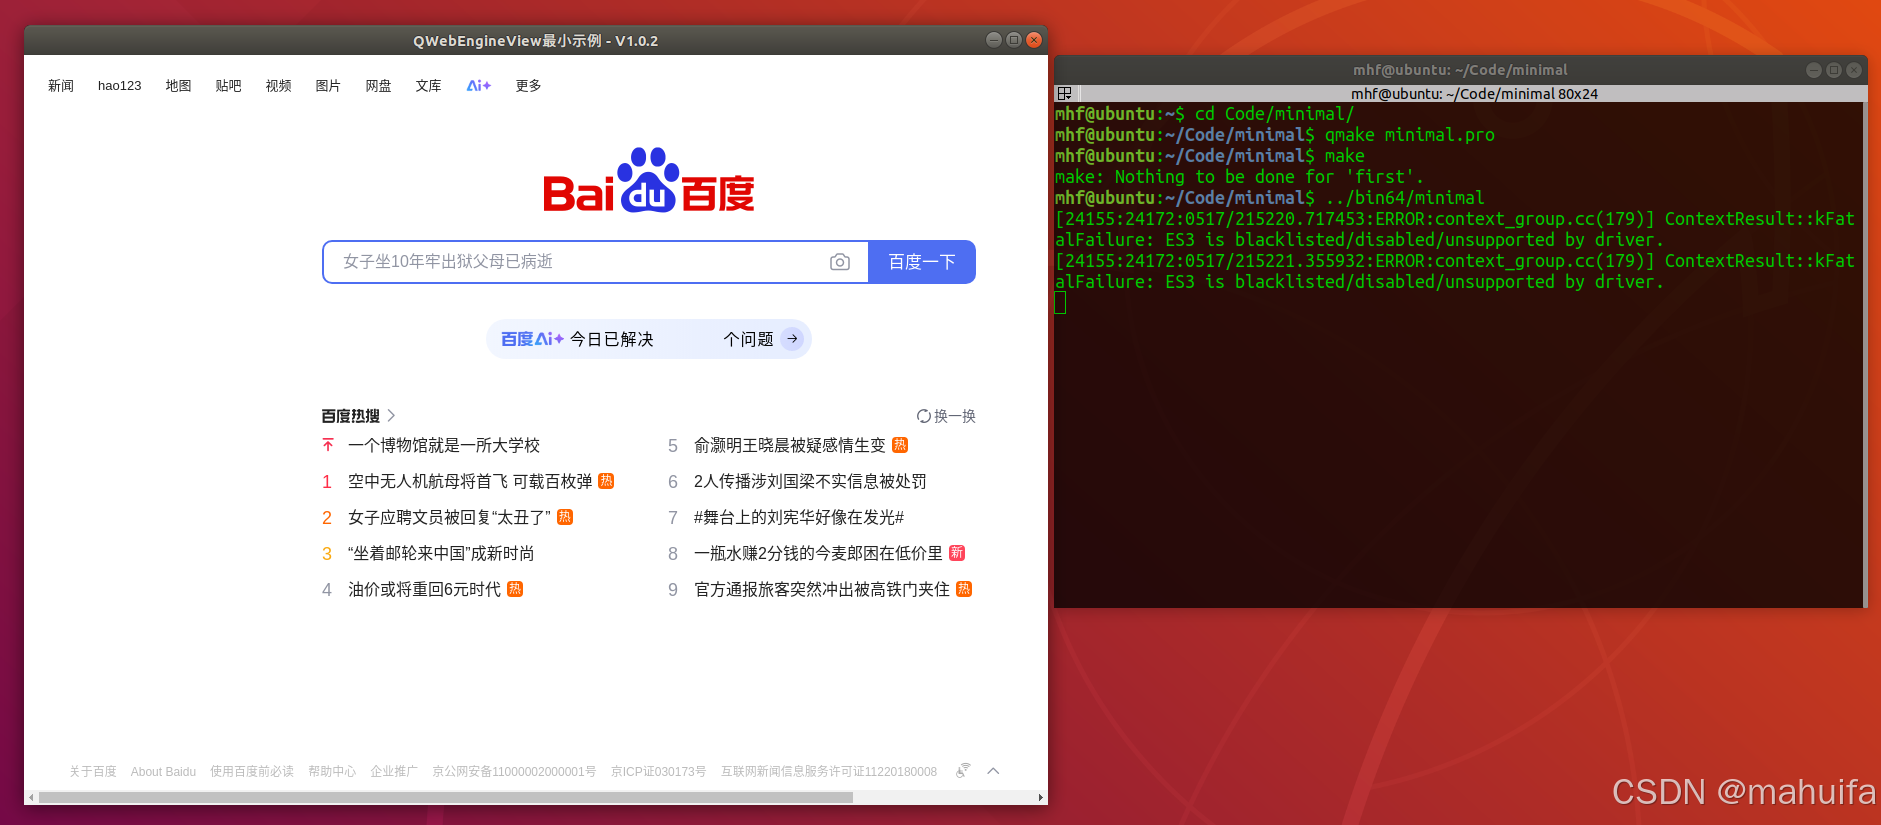Viewport: 1881px width, 825px height.
Task: Click the camera image-search icon
Action: coord(840,262)
